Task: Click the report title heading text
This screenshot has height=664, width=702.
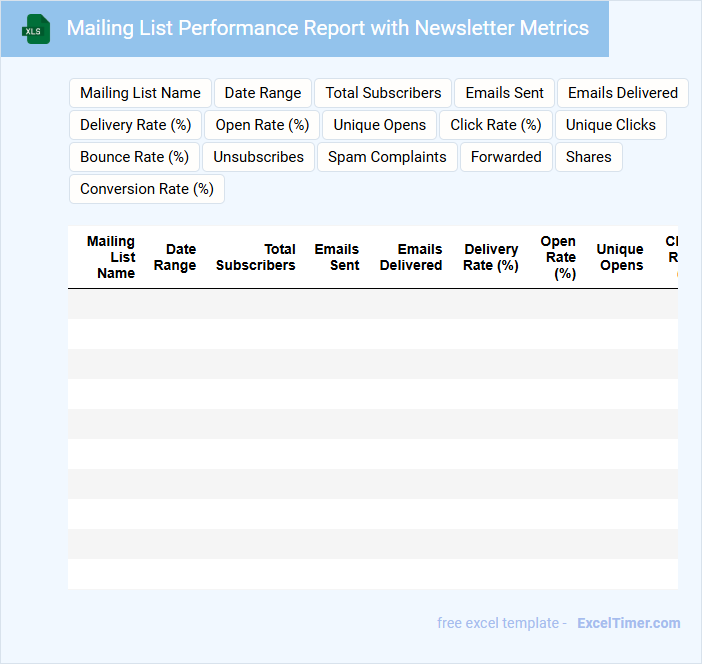Action: coord(327,28)
